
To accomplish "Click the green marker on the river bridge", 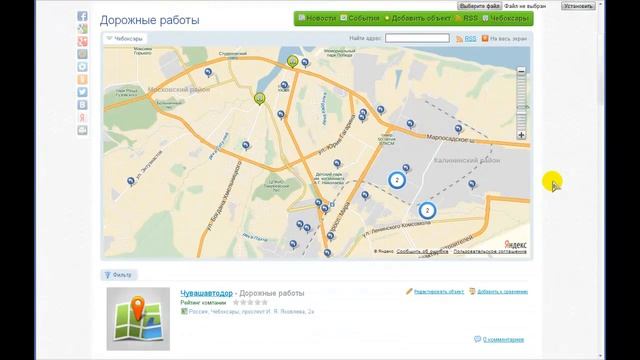I will (x=292, y=62).
